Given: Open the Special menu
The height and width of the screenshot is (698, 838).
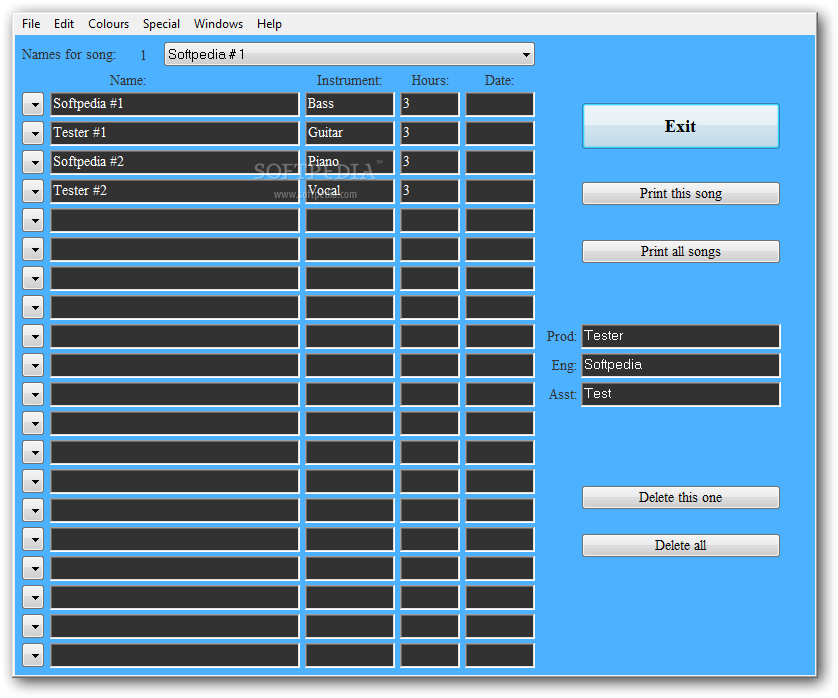Looking at the screenshot, I should (x=161, y=24).
